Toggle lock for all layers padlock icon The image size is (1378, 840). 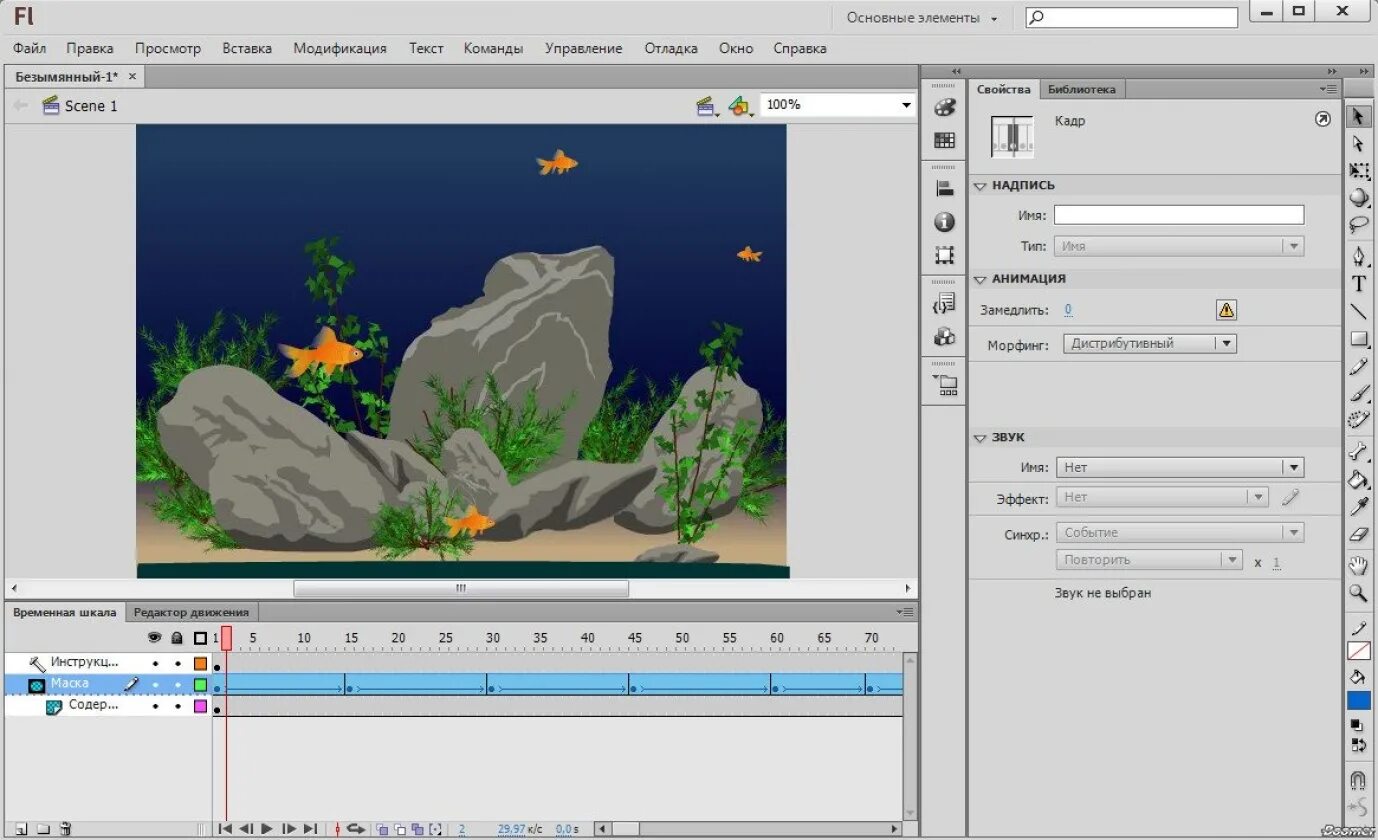click(x=177, y=637)
